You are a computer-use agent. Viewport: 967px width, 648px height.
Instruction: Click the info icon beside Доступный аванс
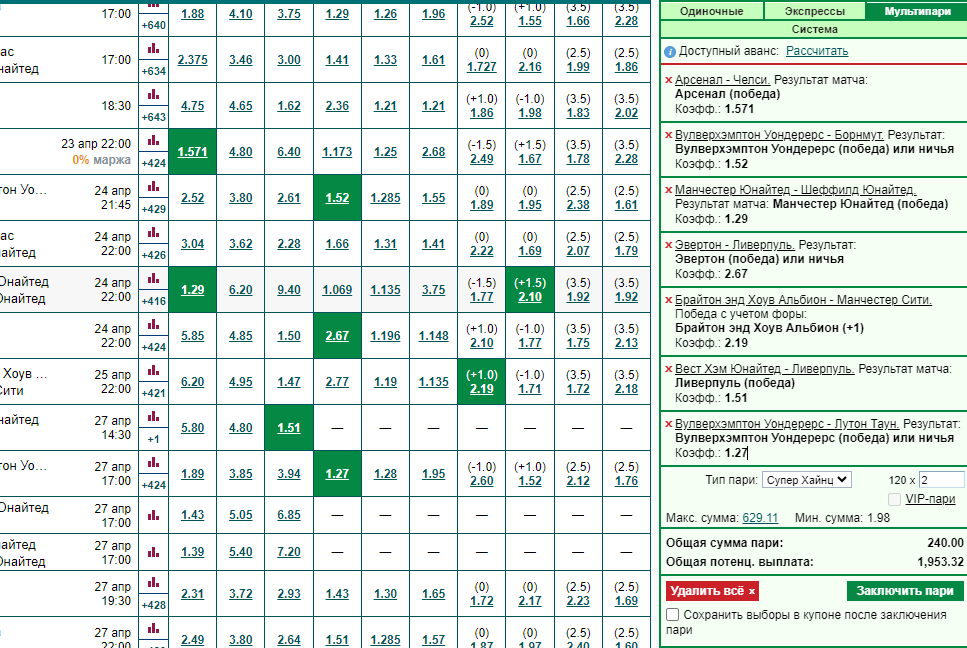tap(670, 52)
